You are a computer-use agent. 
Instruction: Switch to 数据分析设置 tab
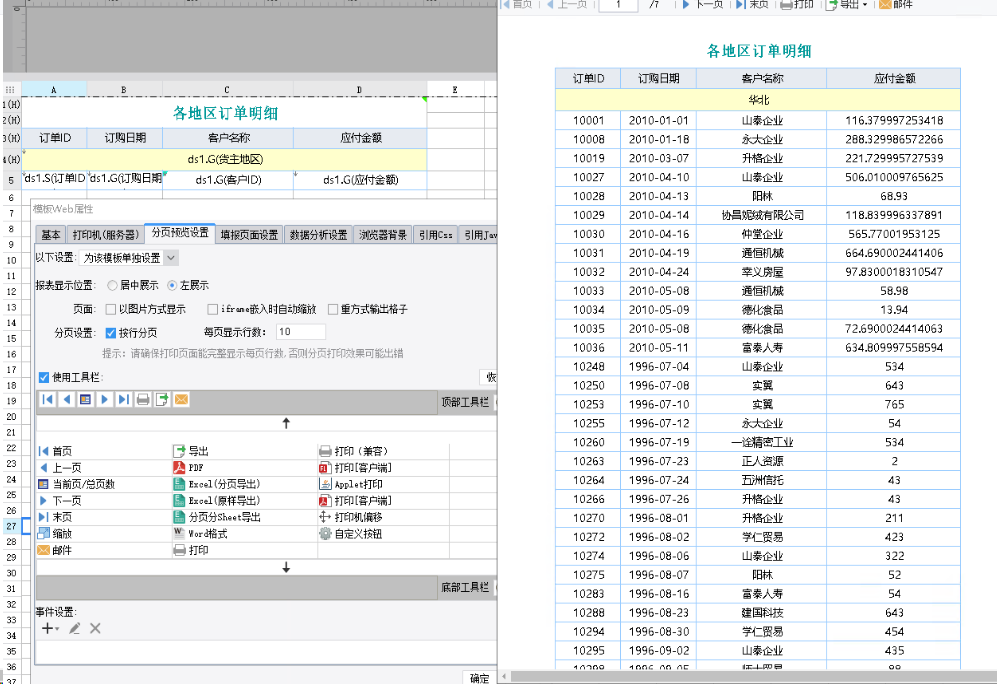[x=319, y=235]
